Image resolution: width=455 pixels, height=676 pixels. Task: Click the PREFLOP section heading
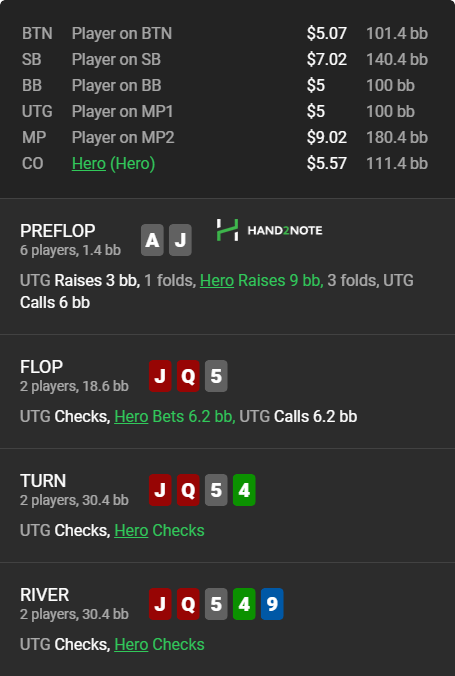click(57, 231)
